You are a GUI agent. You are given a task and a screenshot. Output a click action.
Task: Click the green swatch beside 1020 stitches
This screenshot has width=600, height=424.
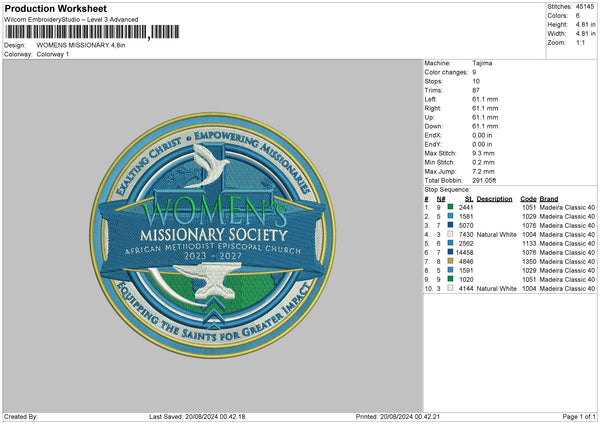tap(450, 279)
